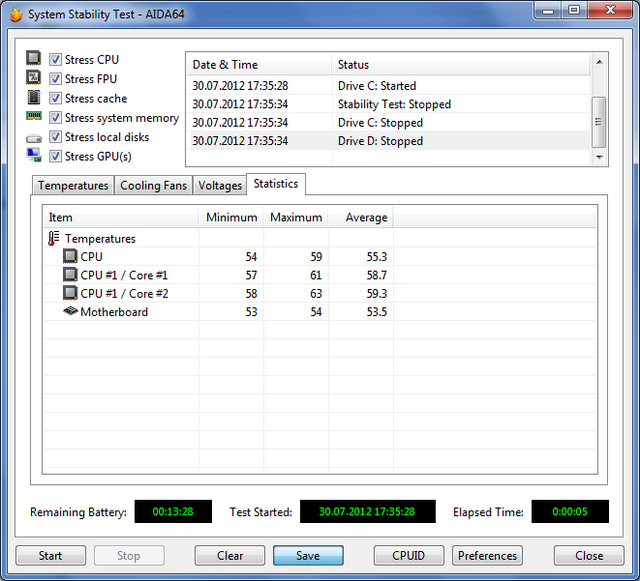640x581 pixels.
Task: Click the AIDA64 flame icon in title bar
Action: (x=15, y=14)
